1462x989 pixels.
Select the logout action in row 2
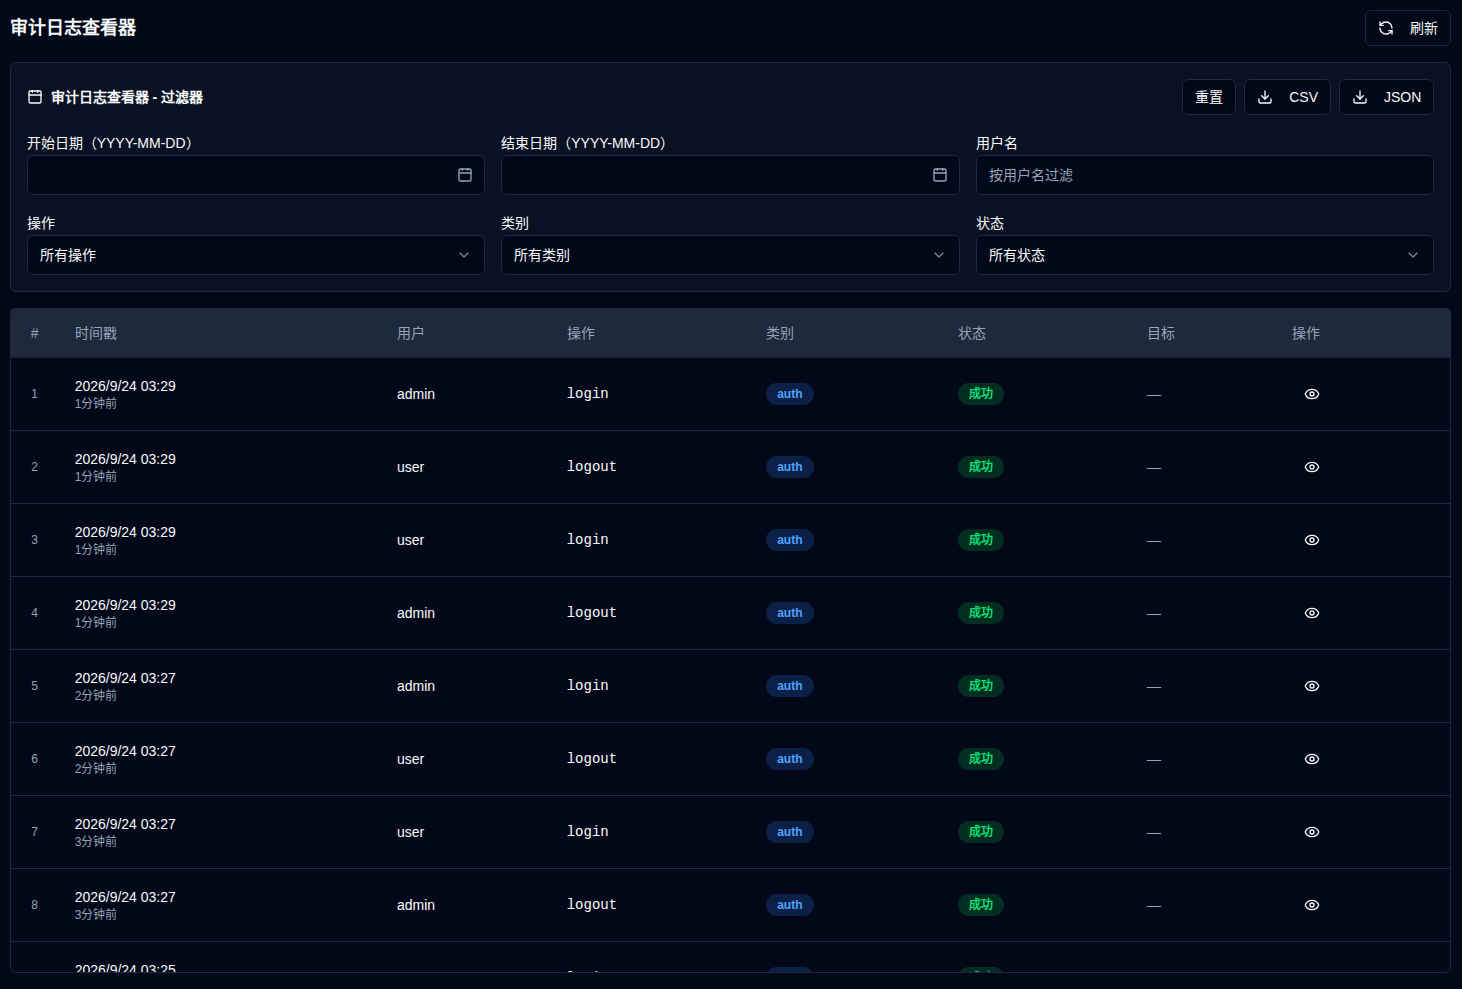(x=592, y=467)
